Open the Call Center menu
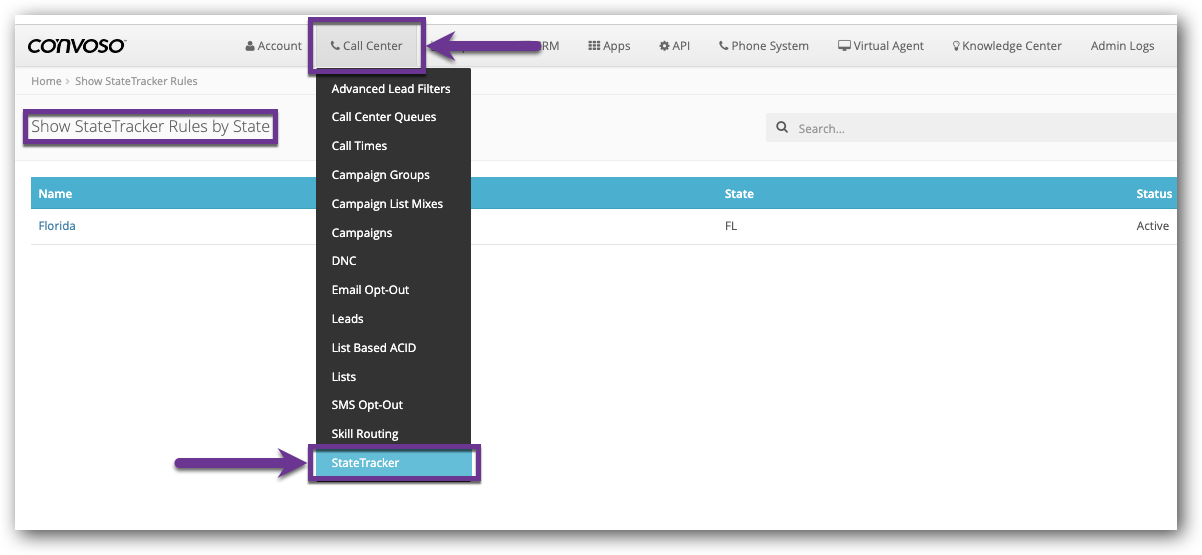1202x555 pixels. pos(366,46)
